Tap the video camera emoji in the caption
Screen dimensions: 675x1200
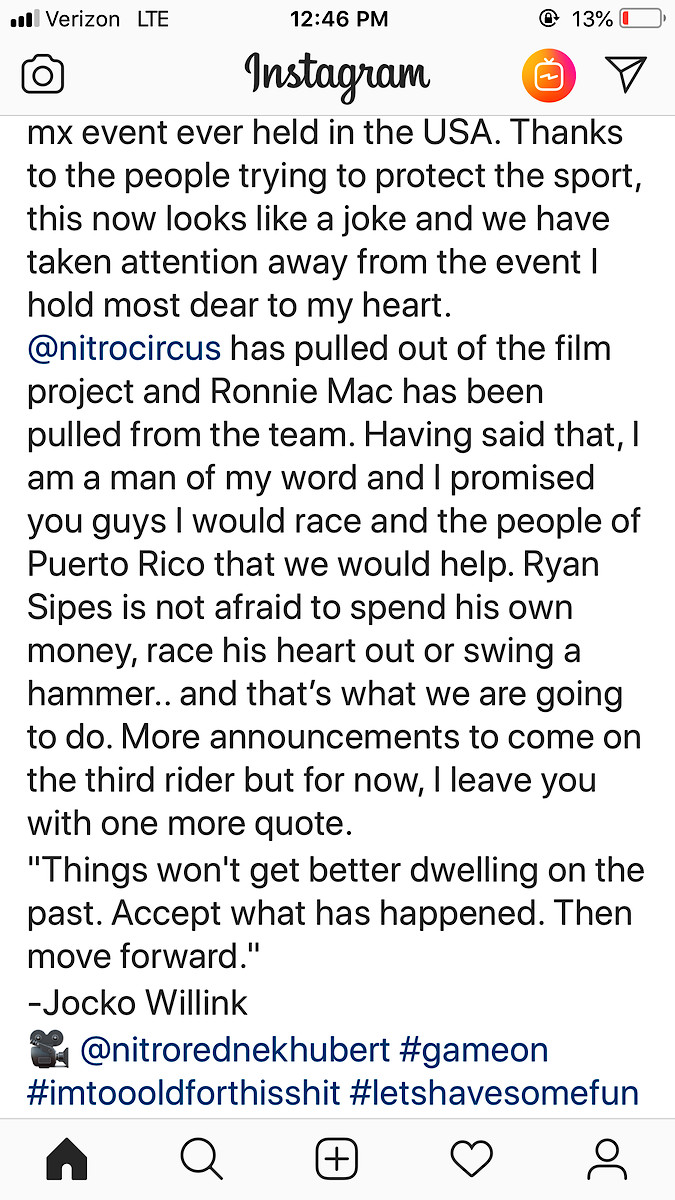pyautogui.click(x=48, y=1049)
